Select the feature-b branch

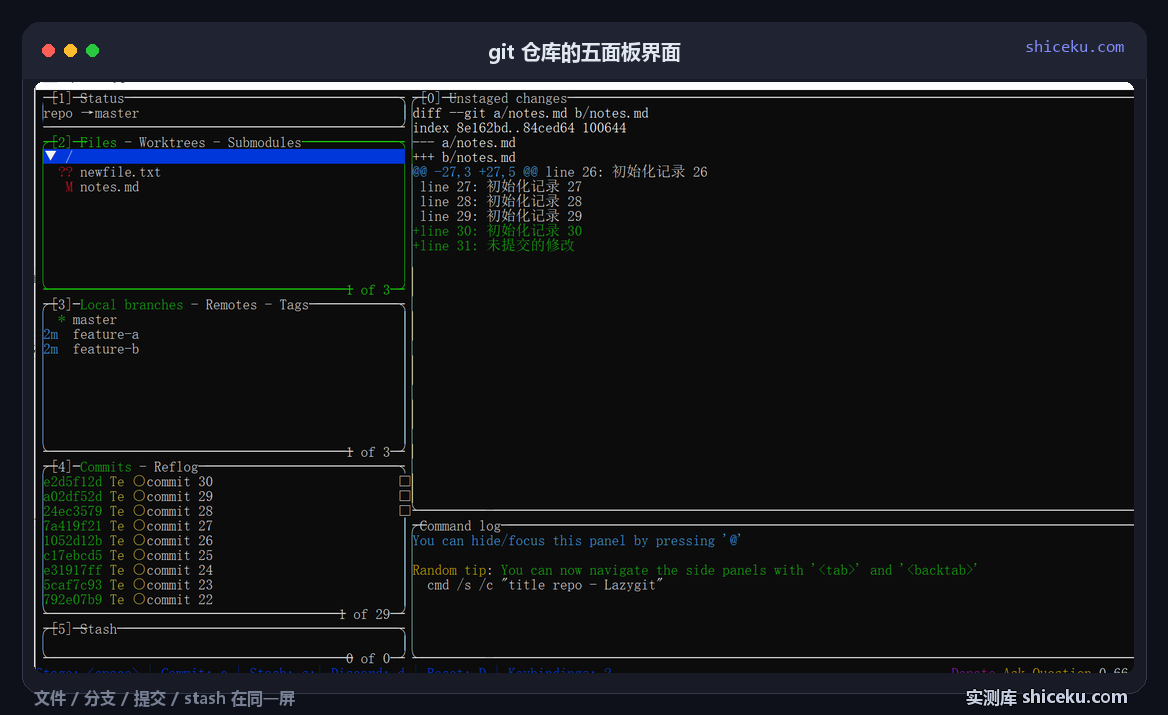106,349
